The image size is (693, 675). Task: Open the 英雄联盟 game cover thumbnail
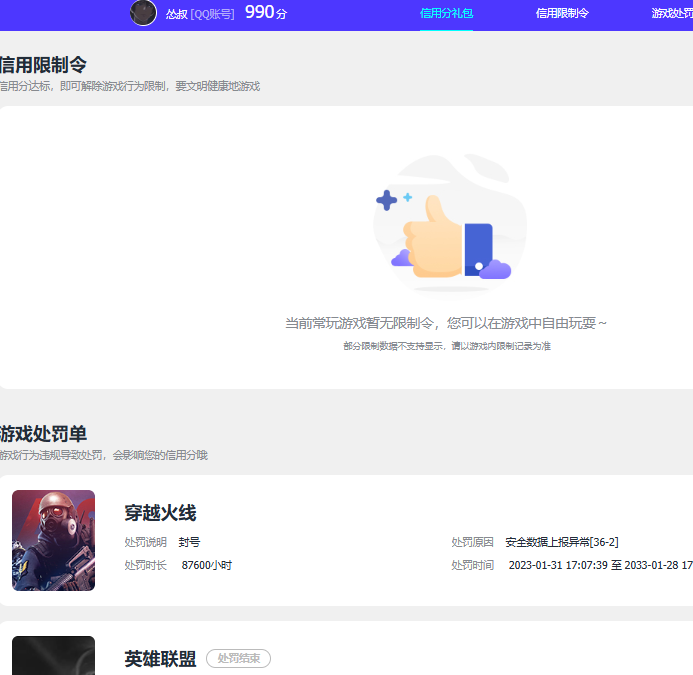[53, 656]
